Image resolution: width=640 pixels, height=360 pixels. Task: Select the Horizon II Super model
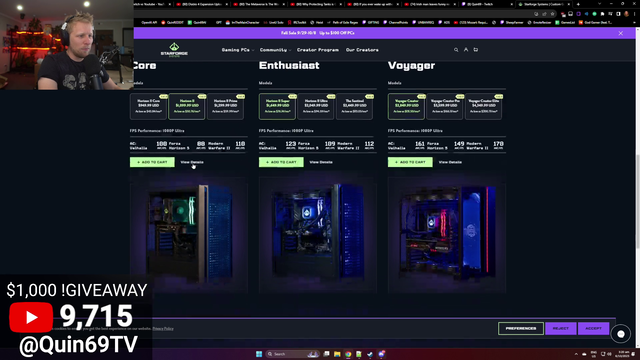277,106
